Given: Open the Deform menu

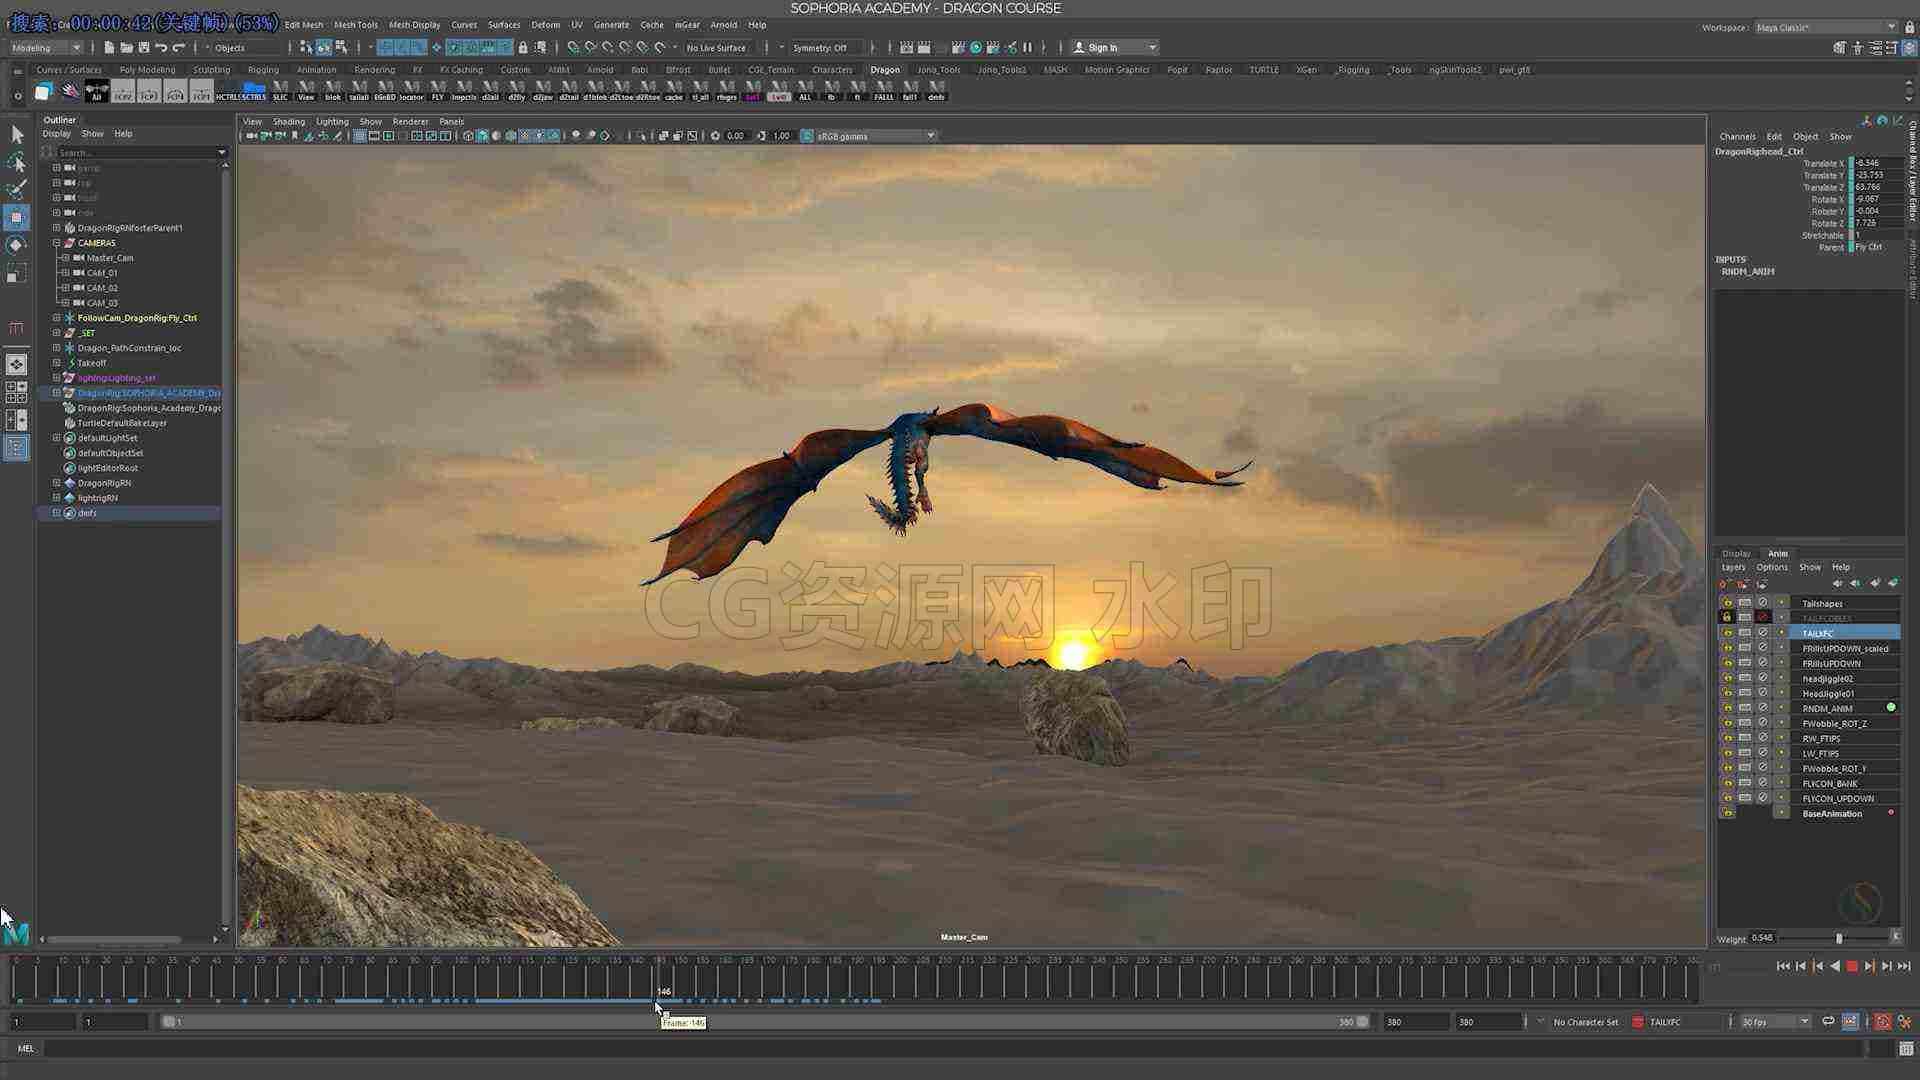Looking at the screenshot, I should pyautogui.click(x=545, y=25).
